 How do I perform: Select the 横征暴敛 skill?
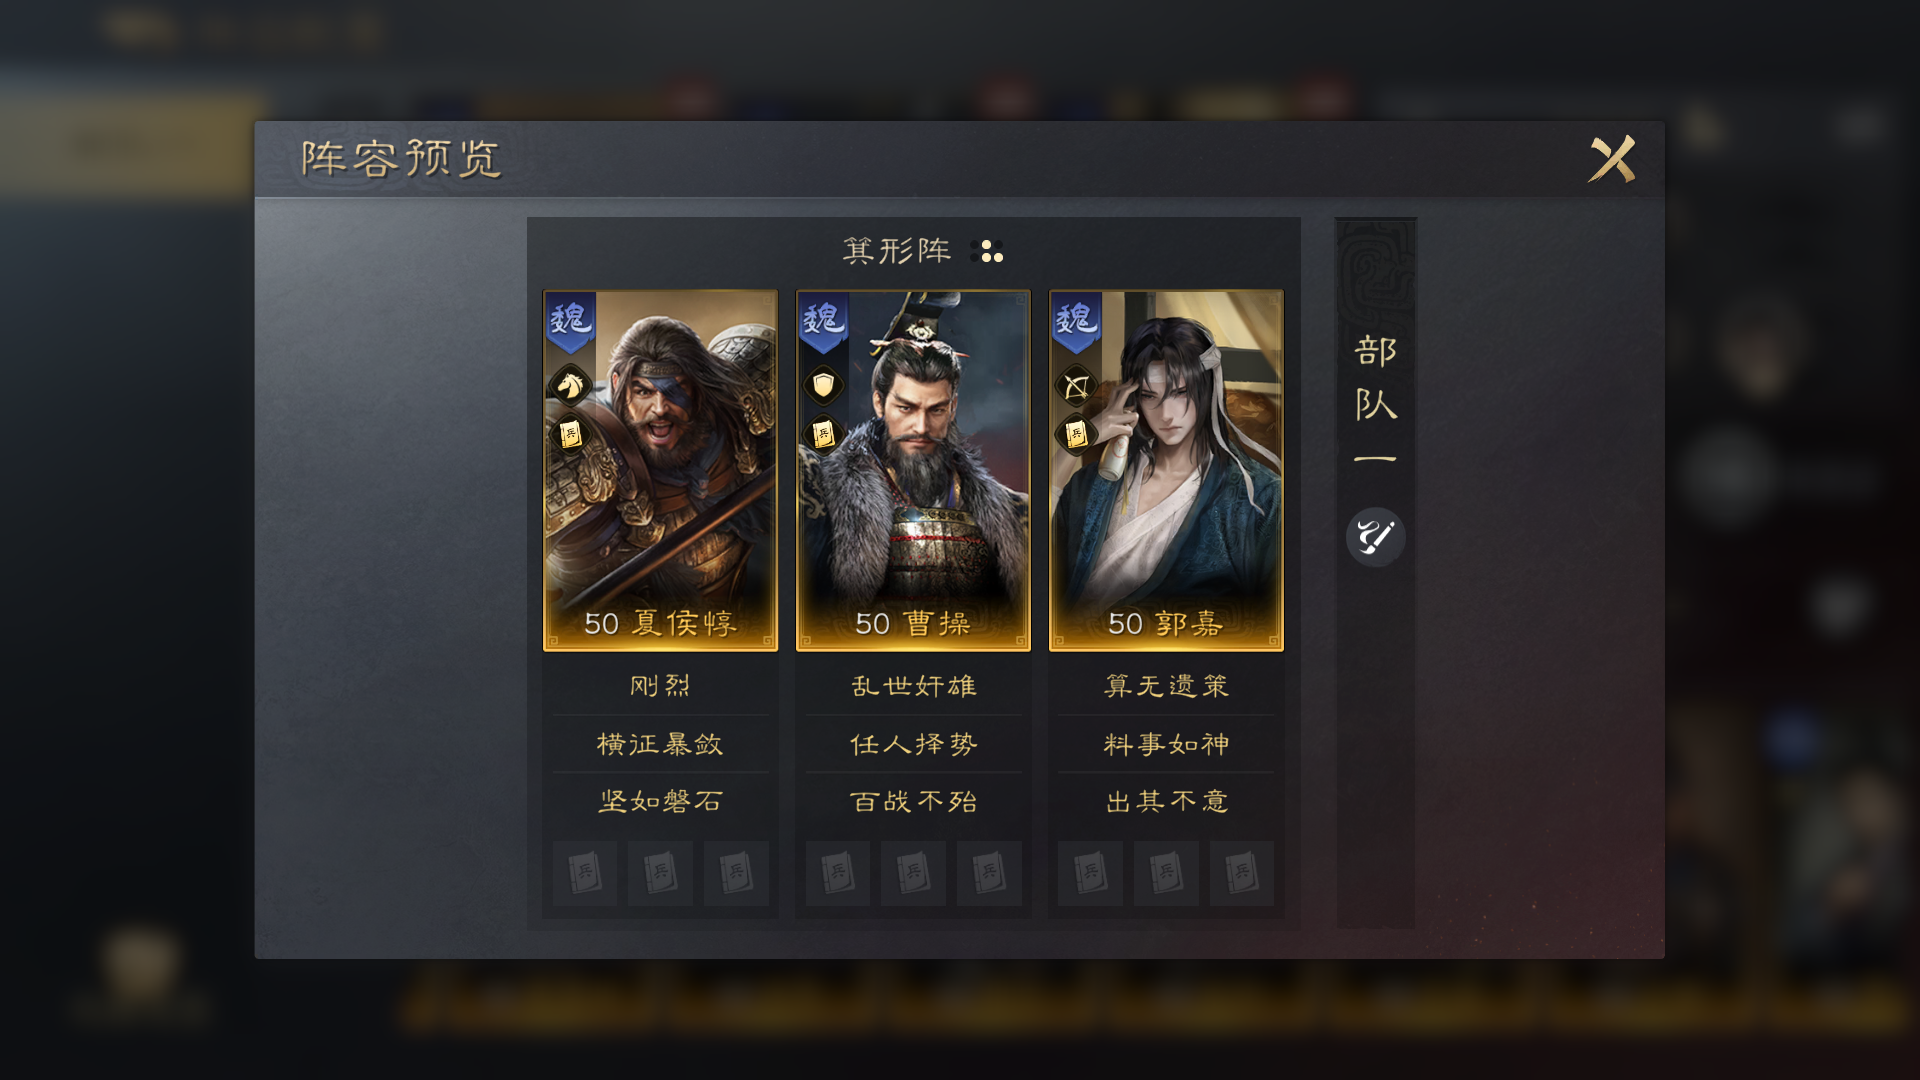pyautogui.click(x=660, y=744)
